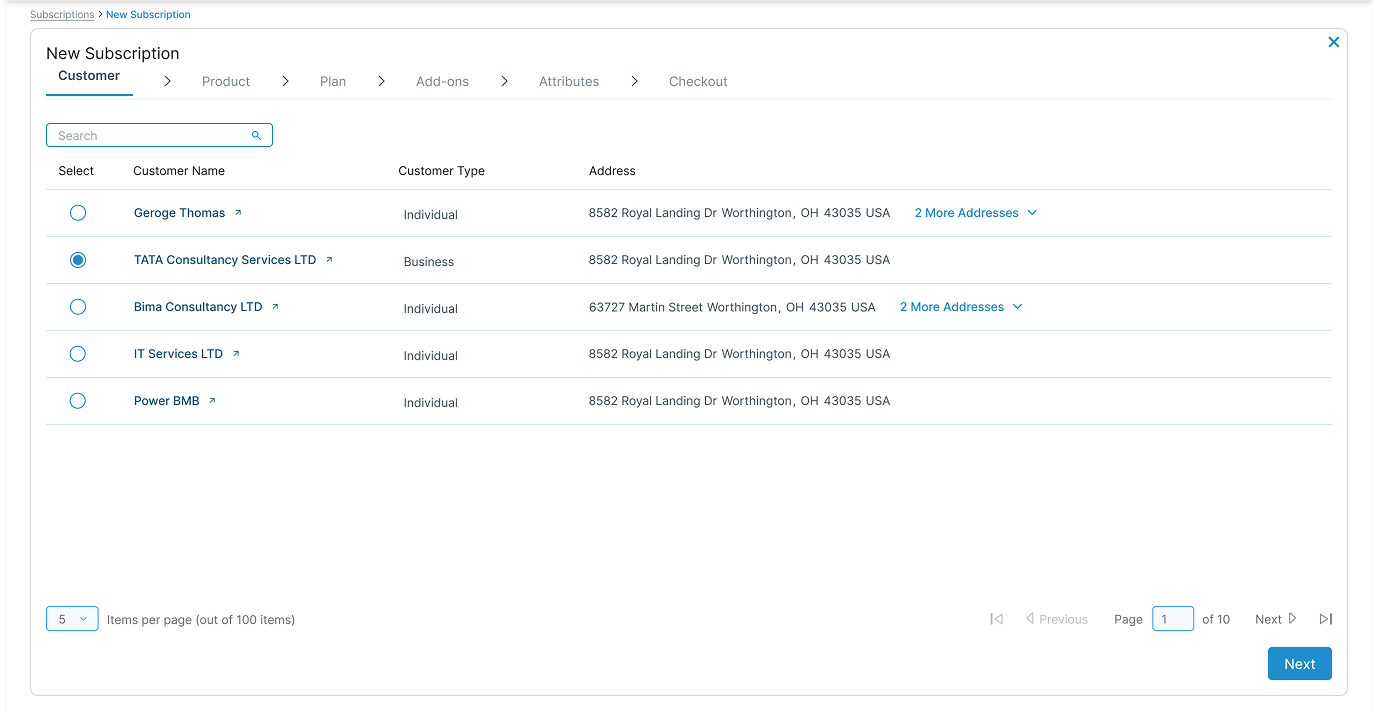Image resolution: width=1378 pixels, height=712 pixels.
Task: Focus the customer Search field
Action: click(x=159, y=135)
